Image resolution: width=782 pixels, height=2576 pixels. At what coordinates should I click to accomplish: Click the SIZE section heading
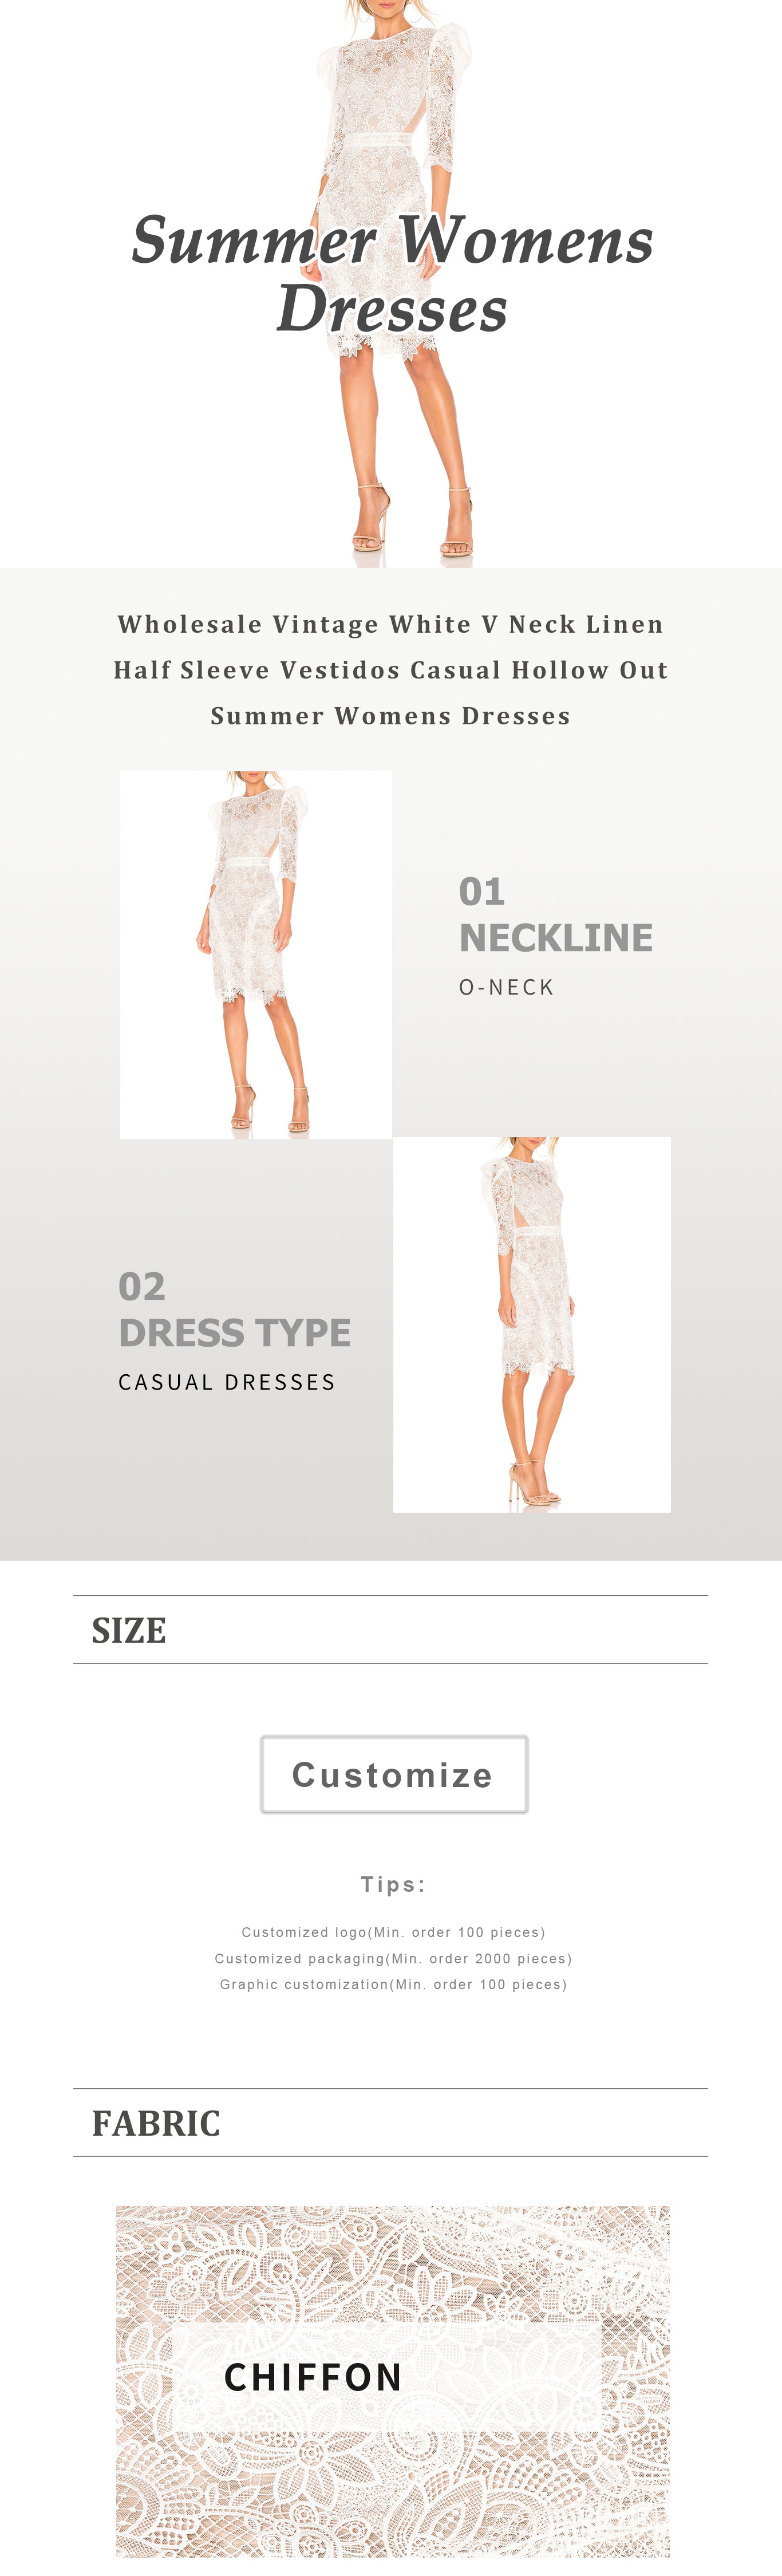129,1630
